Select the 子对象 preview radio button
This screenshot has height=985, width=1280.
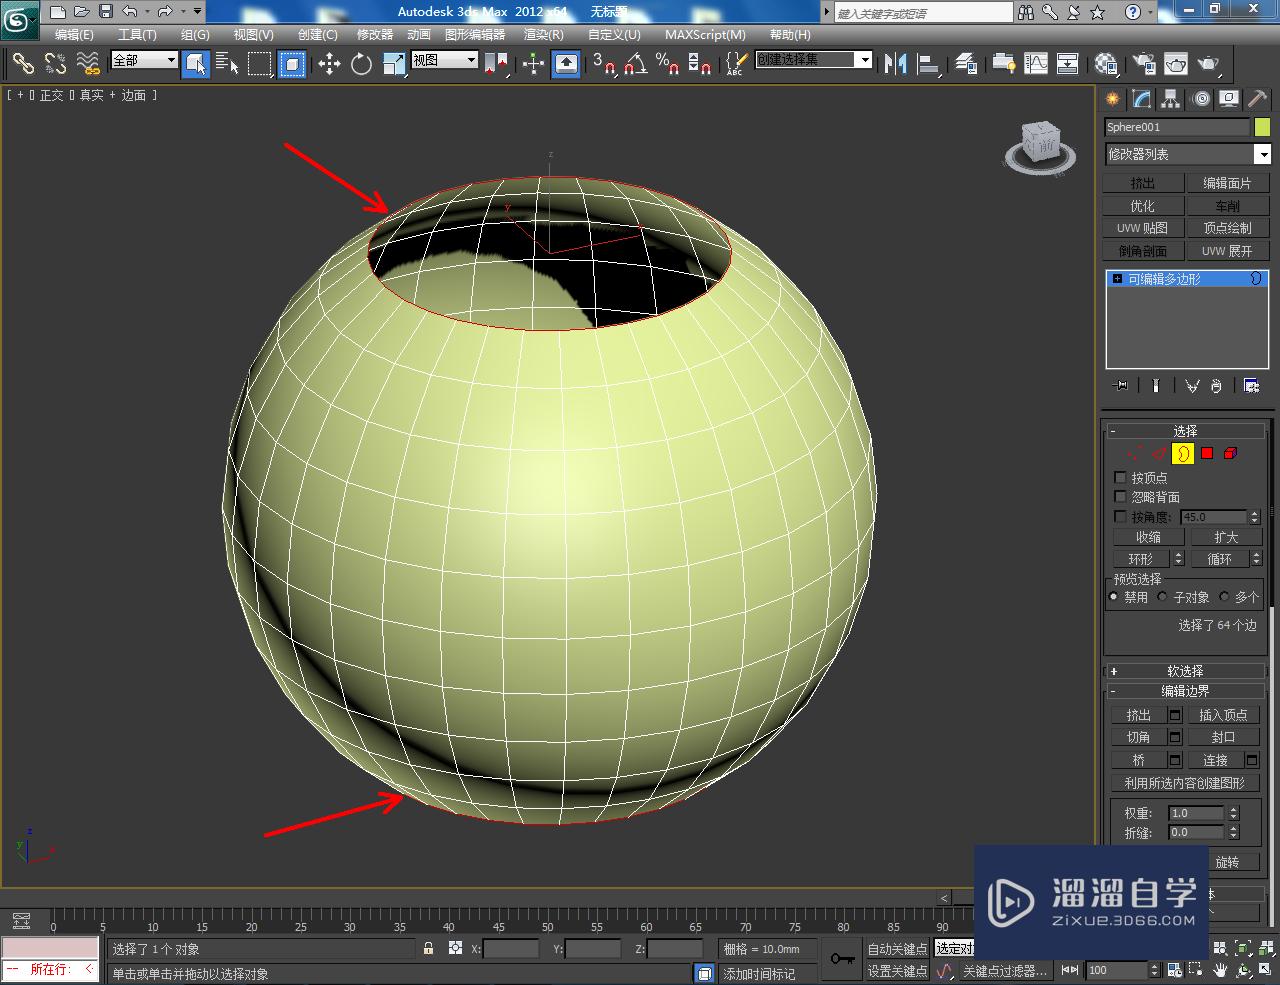coord(1162,597)
